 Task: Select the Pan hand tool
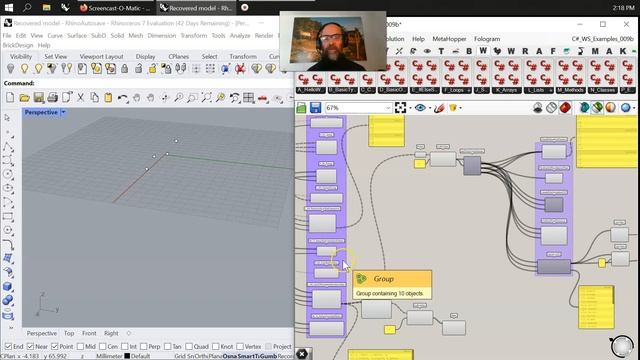coord(137,98)
